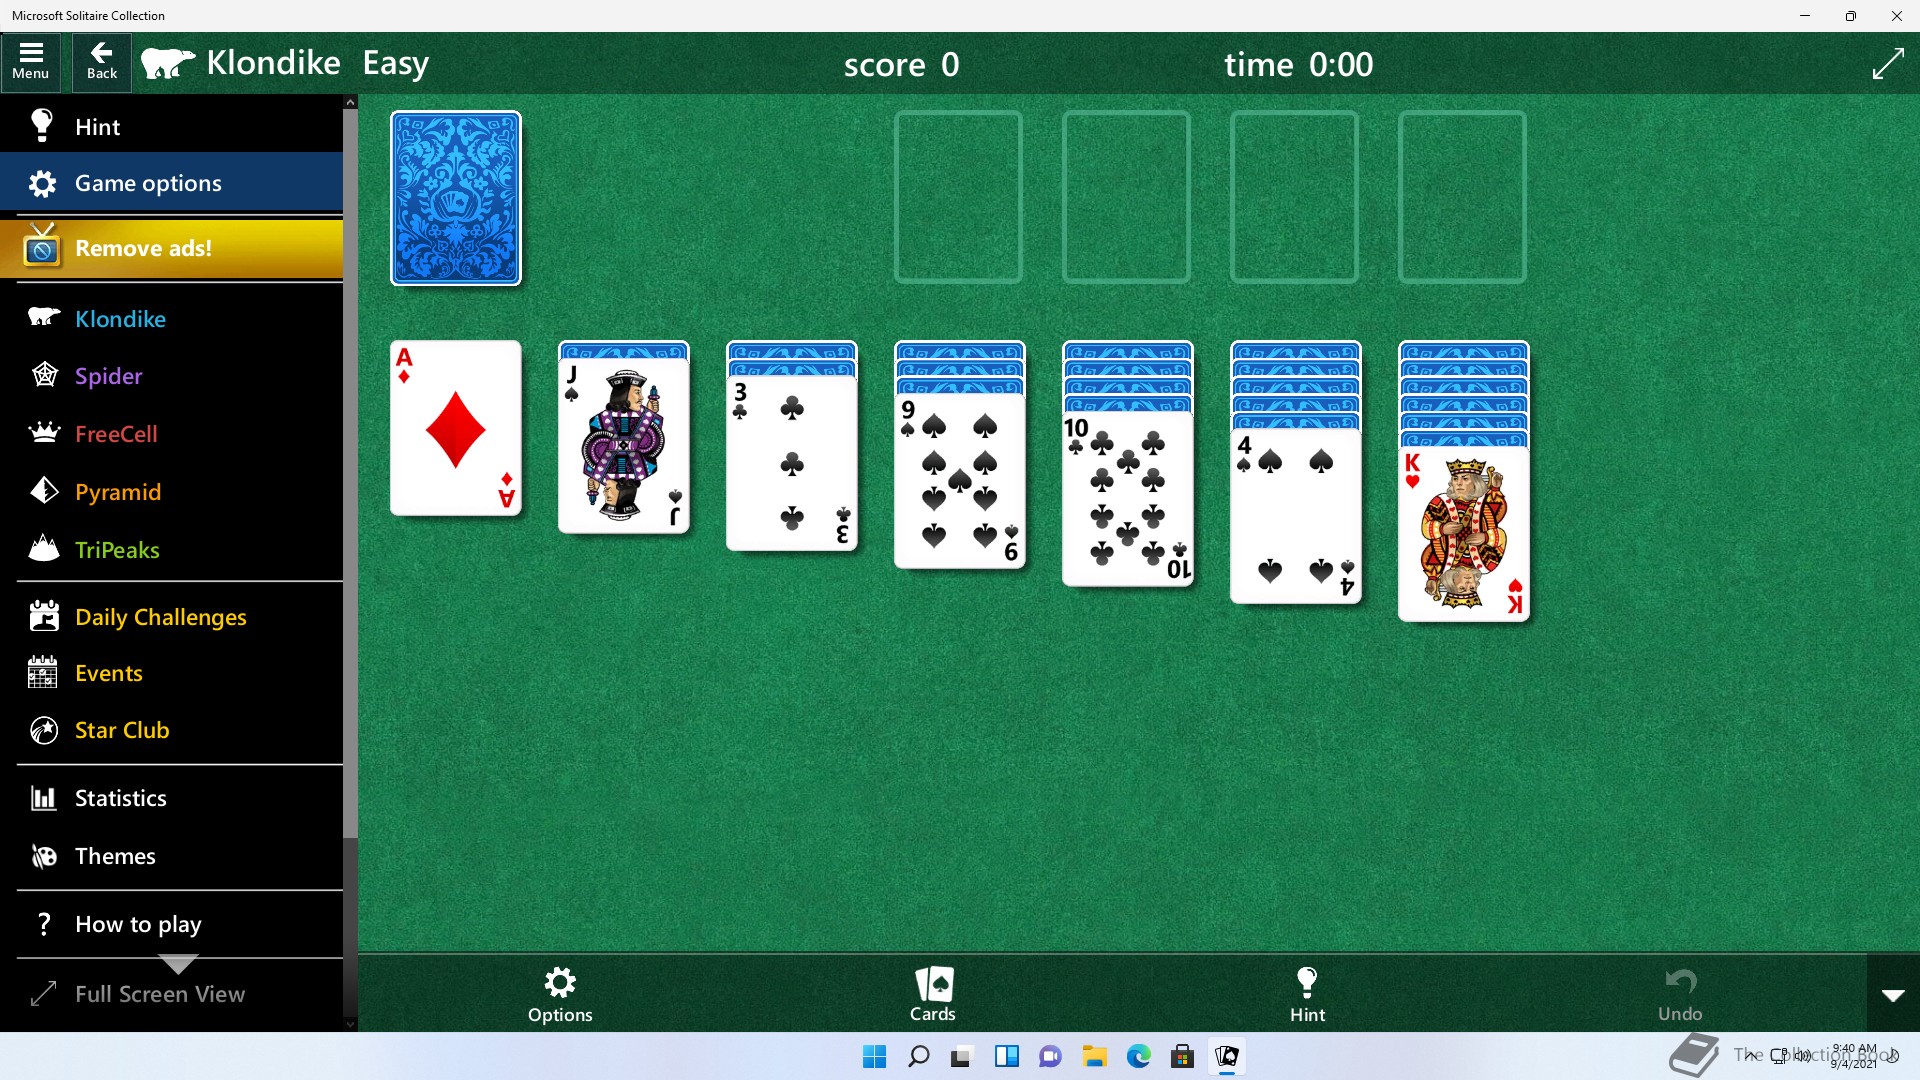Open Star Club

tap(172, 730)
